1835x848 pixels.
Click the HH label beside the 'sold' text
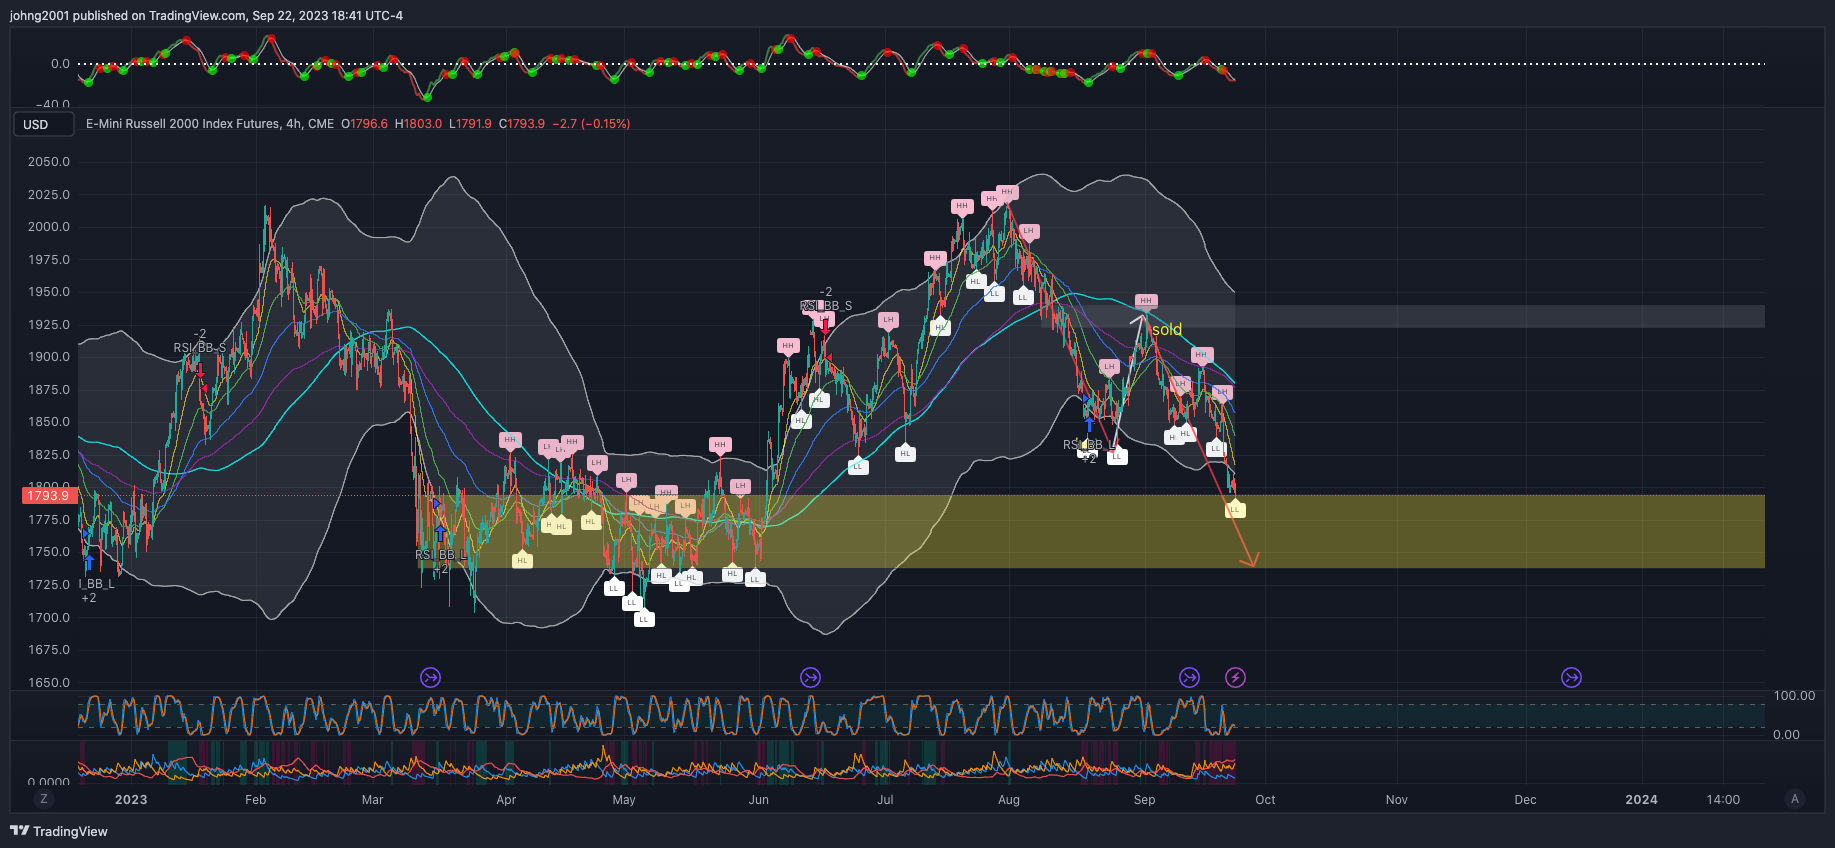pos(1146,301)
